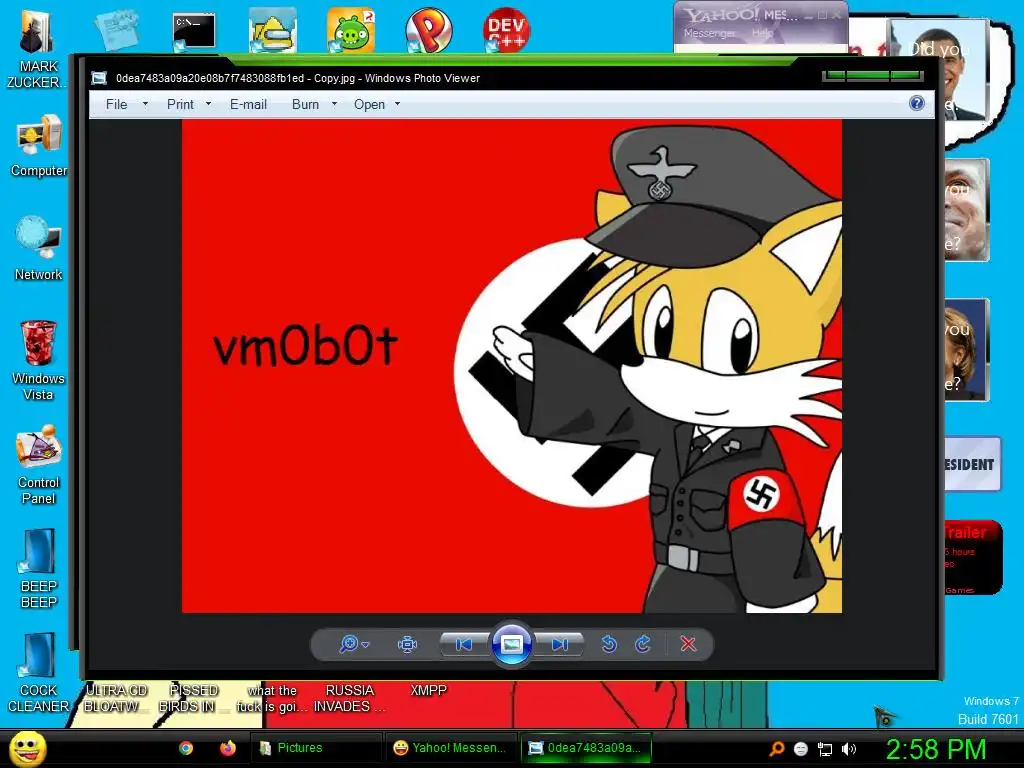Click the blue Help icon in Photo Viewer
1024x768 pixels.
tap(917, 103)
